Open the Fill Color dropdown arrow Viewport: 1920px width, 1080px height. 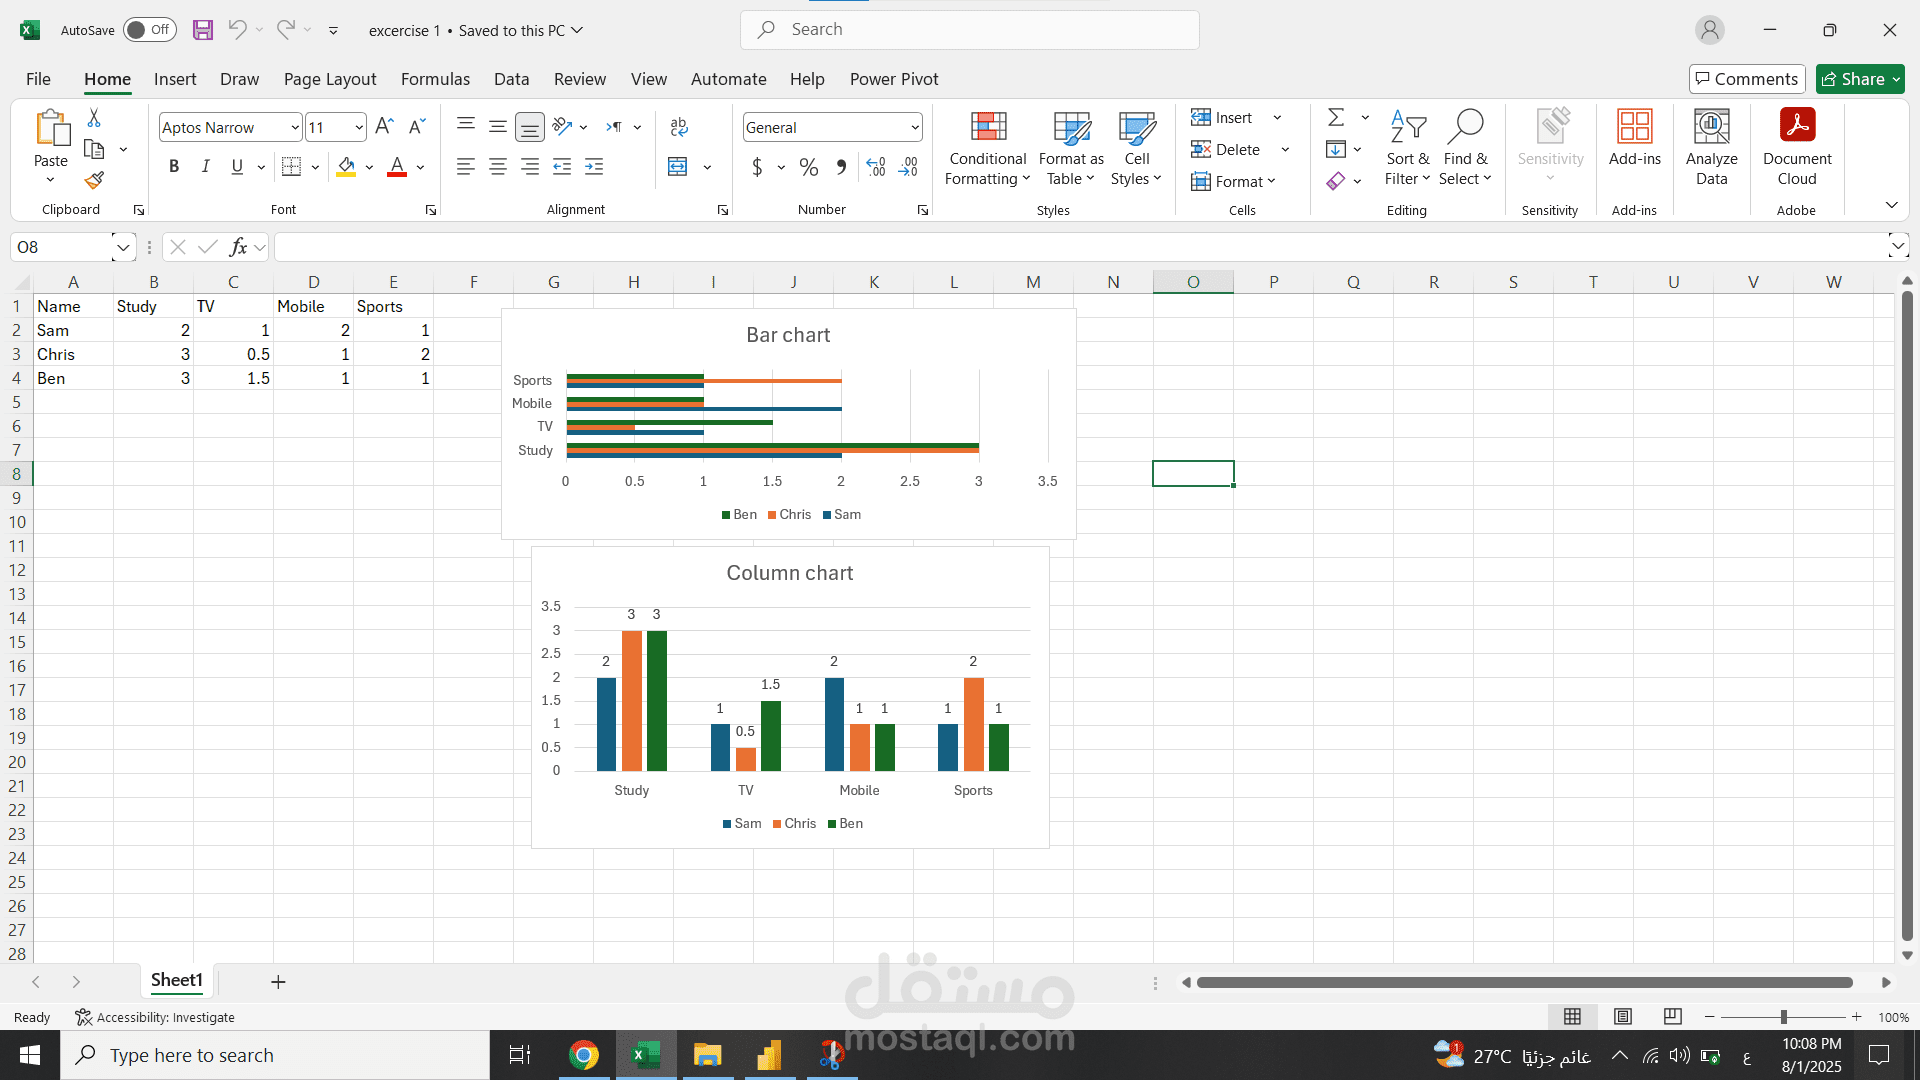tap(368, 167)
